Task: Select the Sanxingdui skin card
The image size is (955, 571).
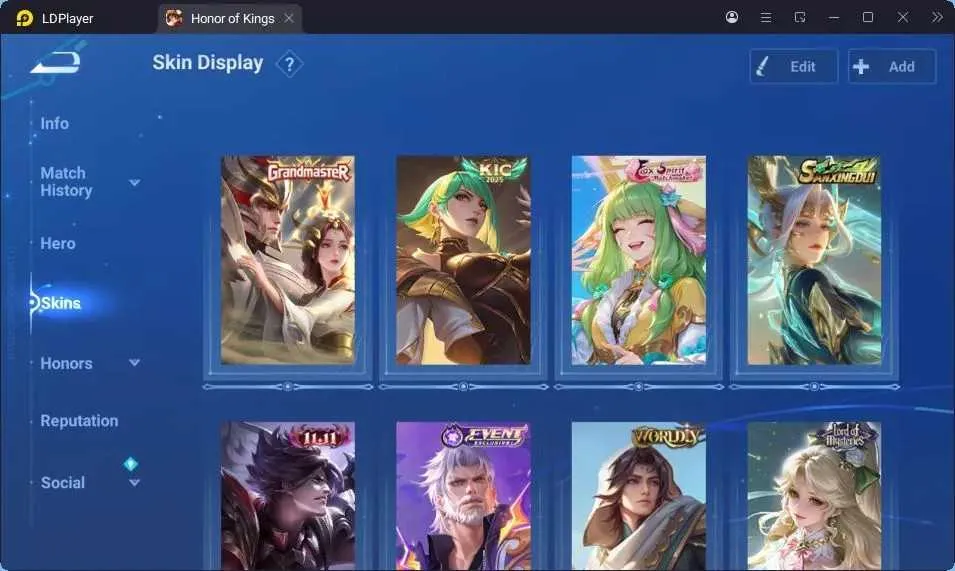Action: (x=814, y=260)
